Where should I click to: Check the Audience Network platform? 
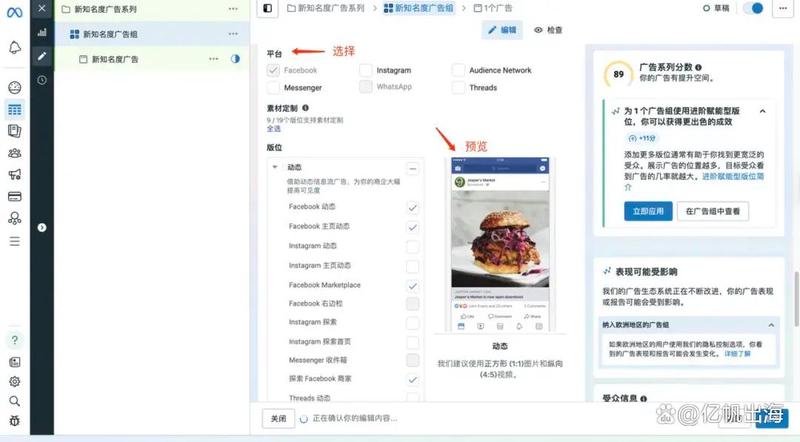click(458, 70)
